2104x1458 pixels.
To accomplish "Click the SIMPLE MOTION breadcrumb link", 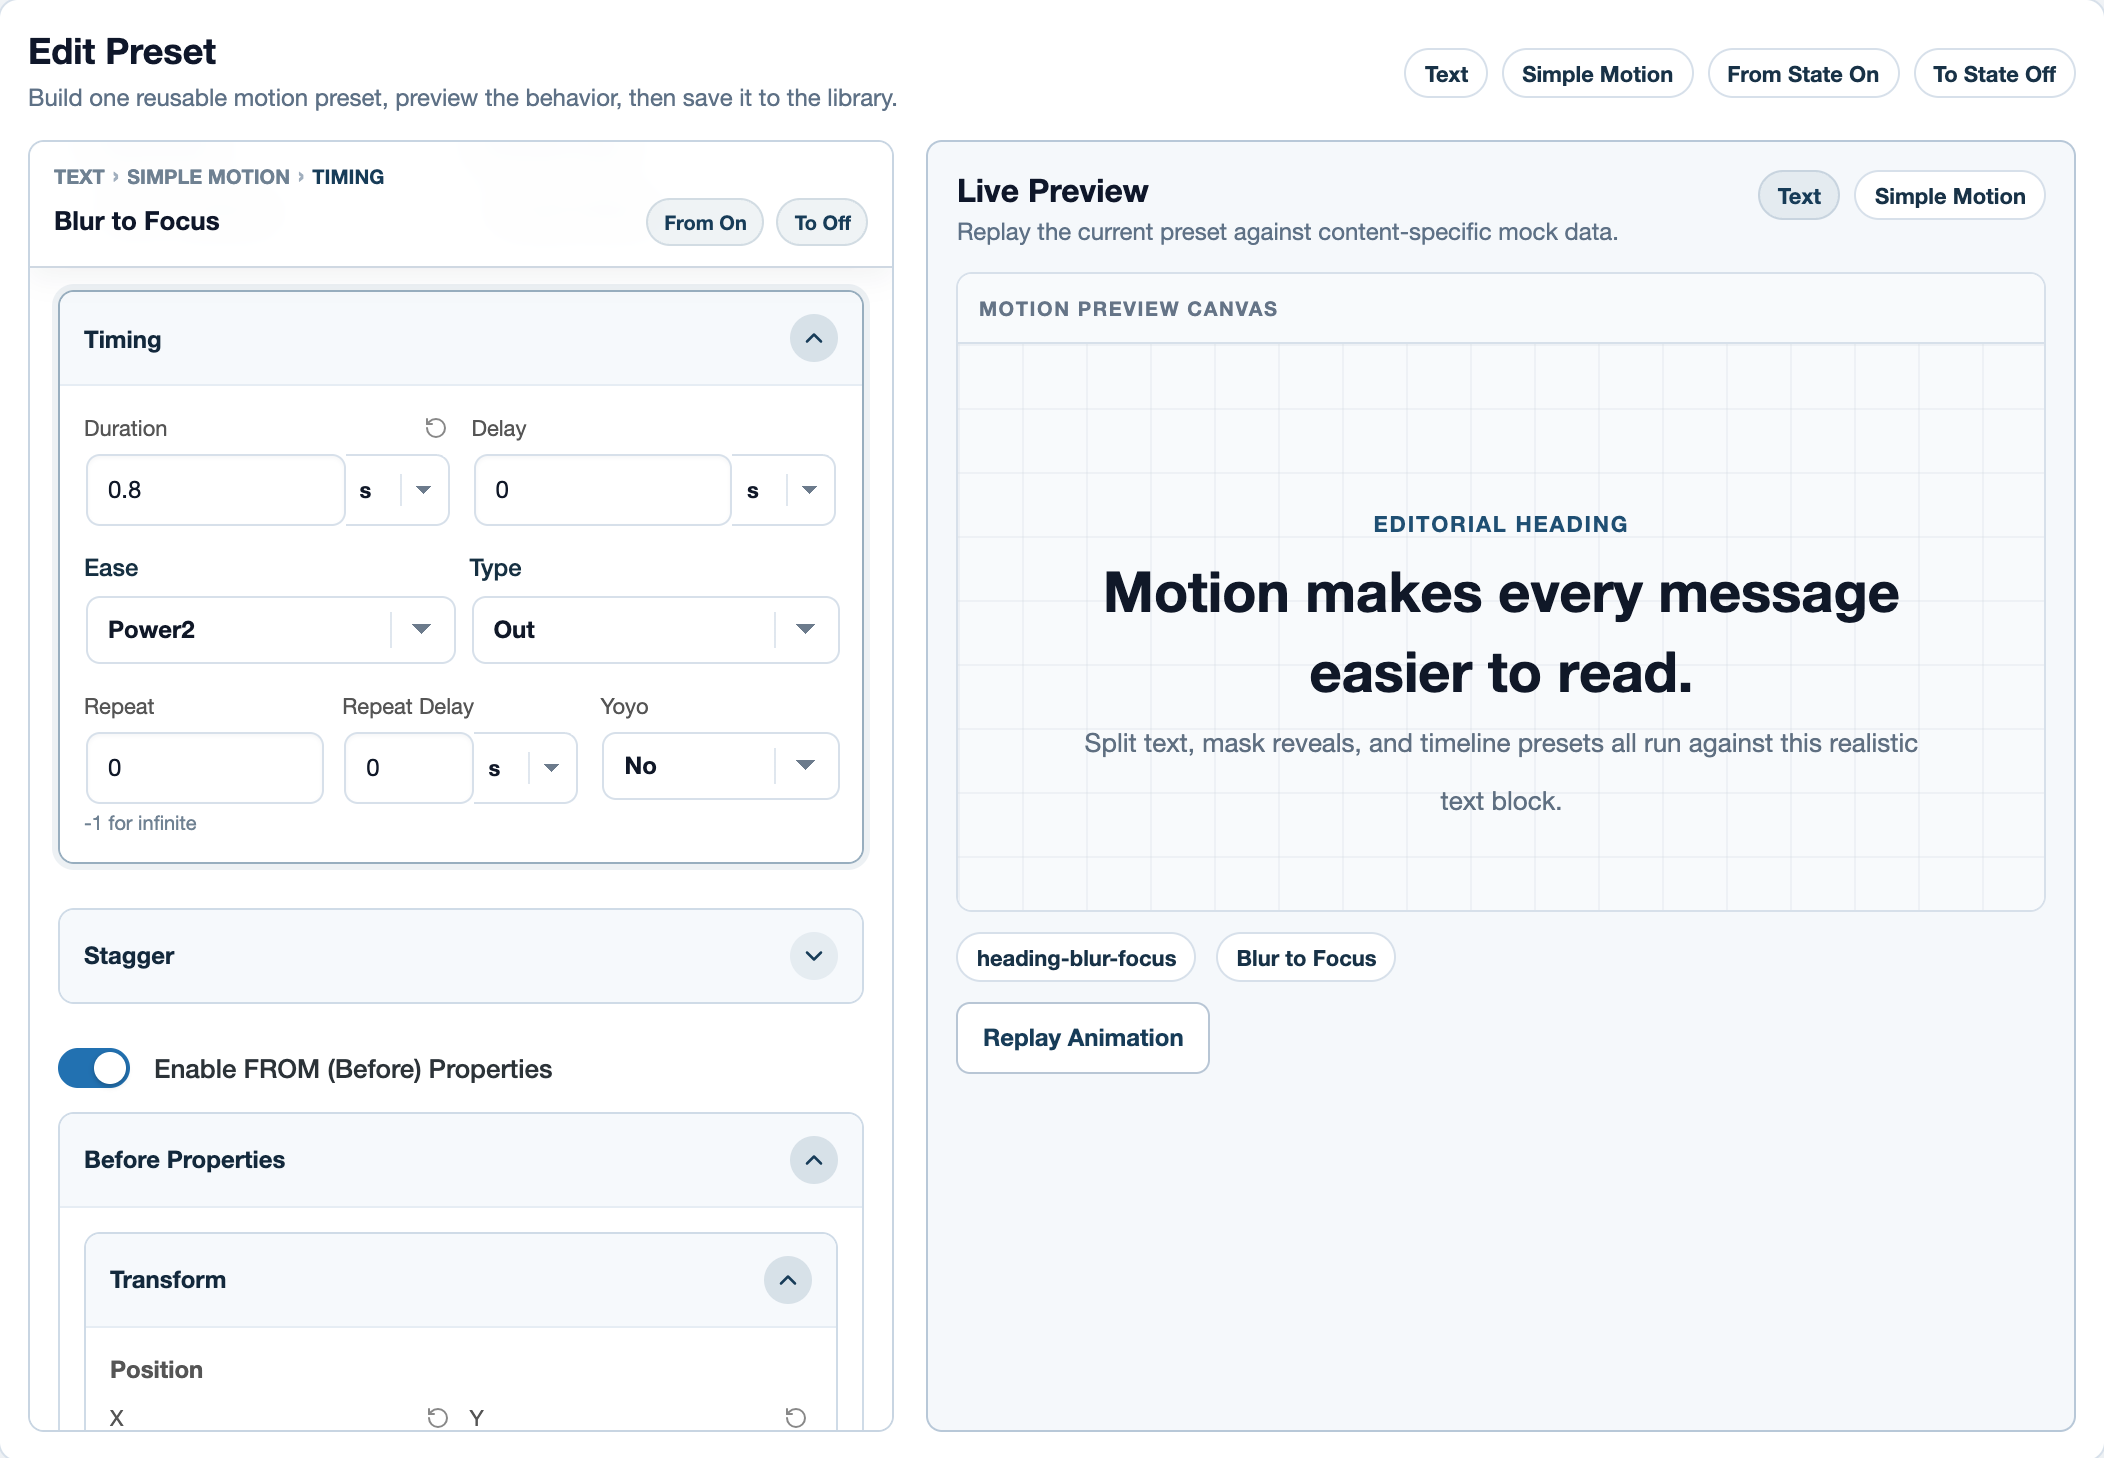I will (x=208, y=177).
